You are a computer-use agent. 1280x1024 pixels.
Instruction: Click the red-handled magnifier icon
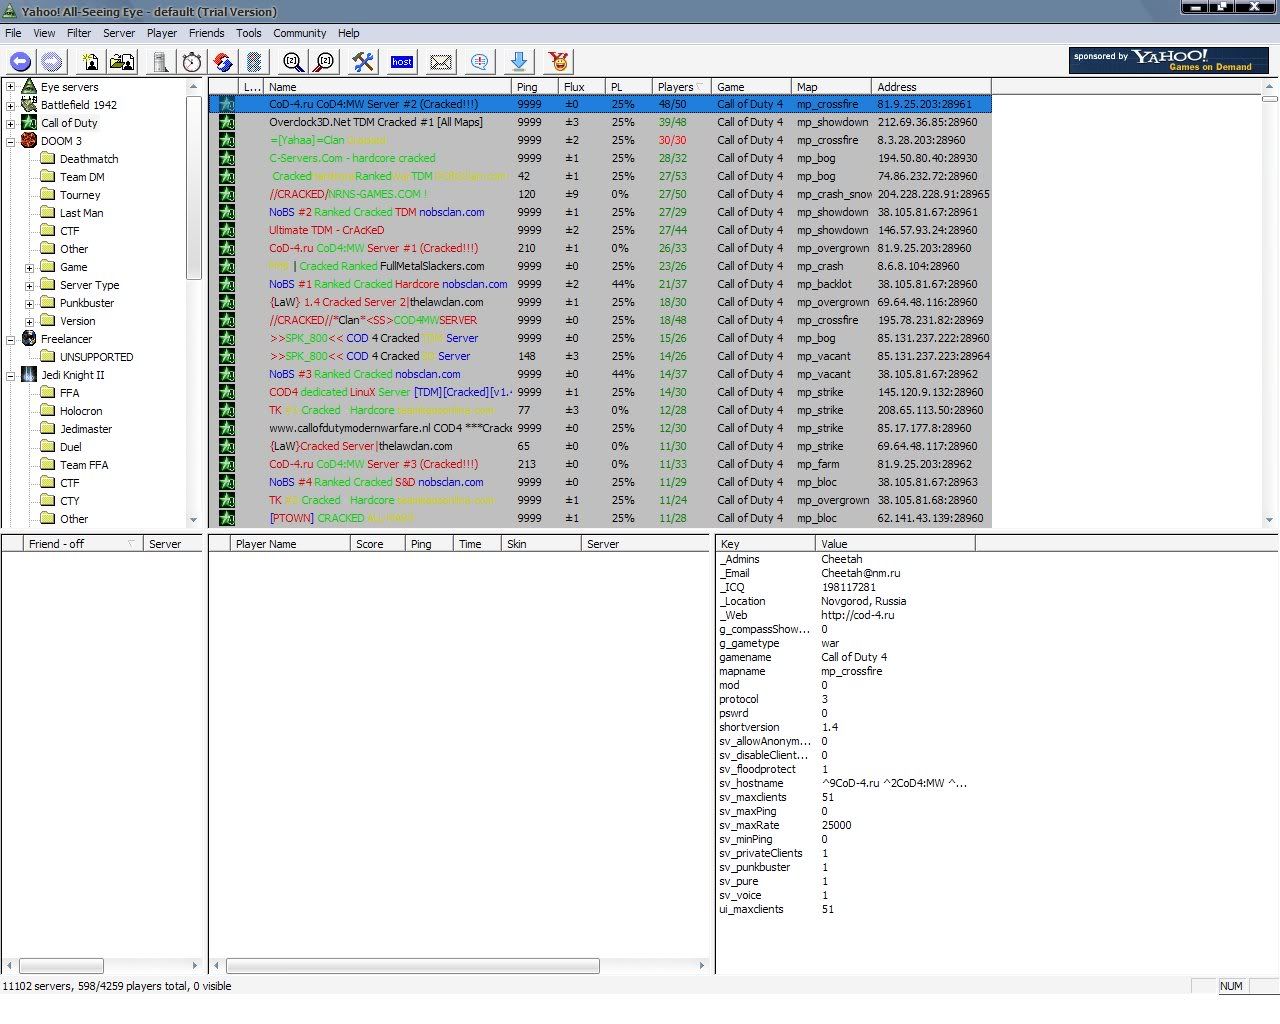[324, 62]
